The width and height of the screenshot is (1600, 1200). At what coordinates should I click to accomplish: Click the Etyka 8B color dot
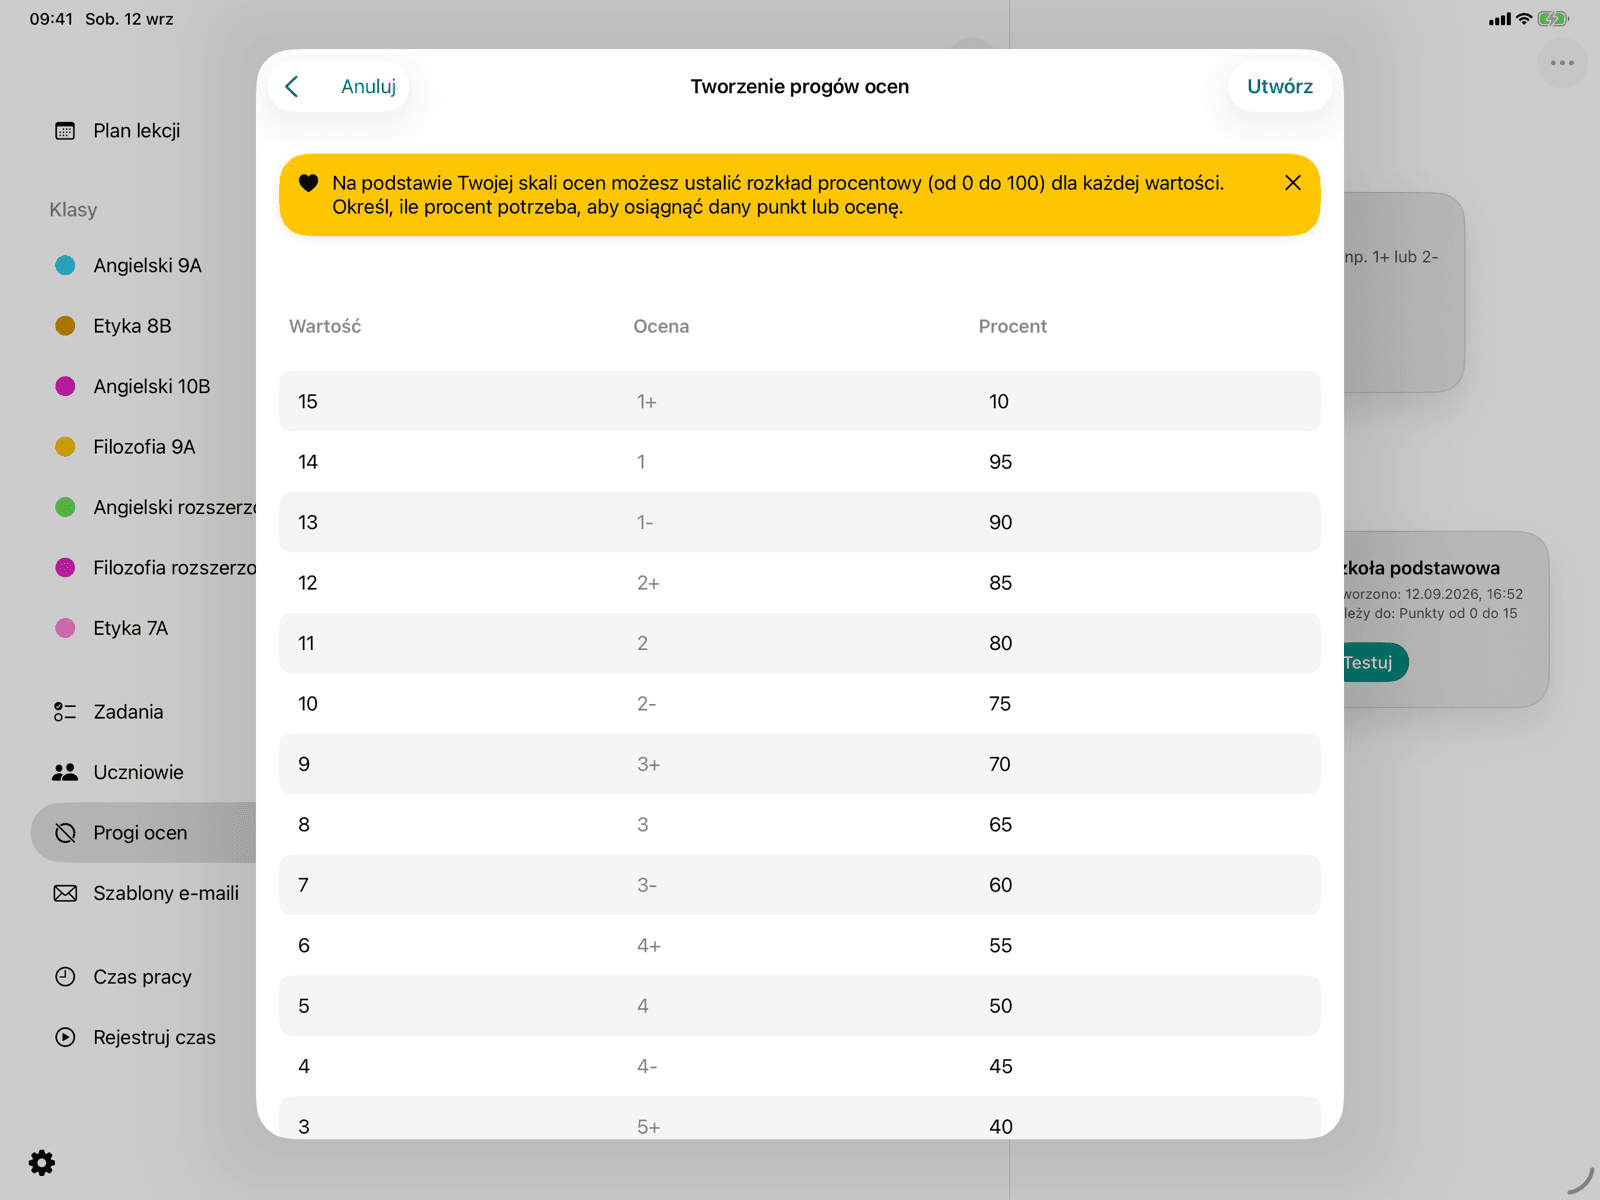65,326
